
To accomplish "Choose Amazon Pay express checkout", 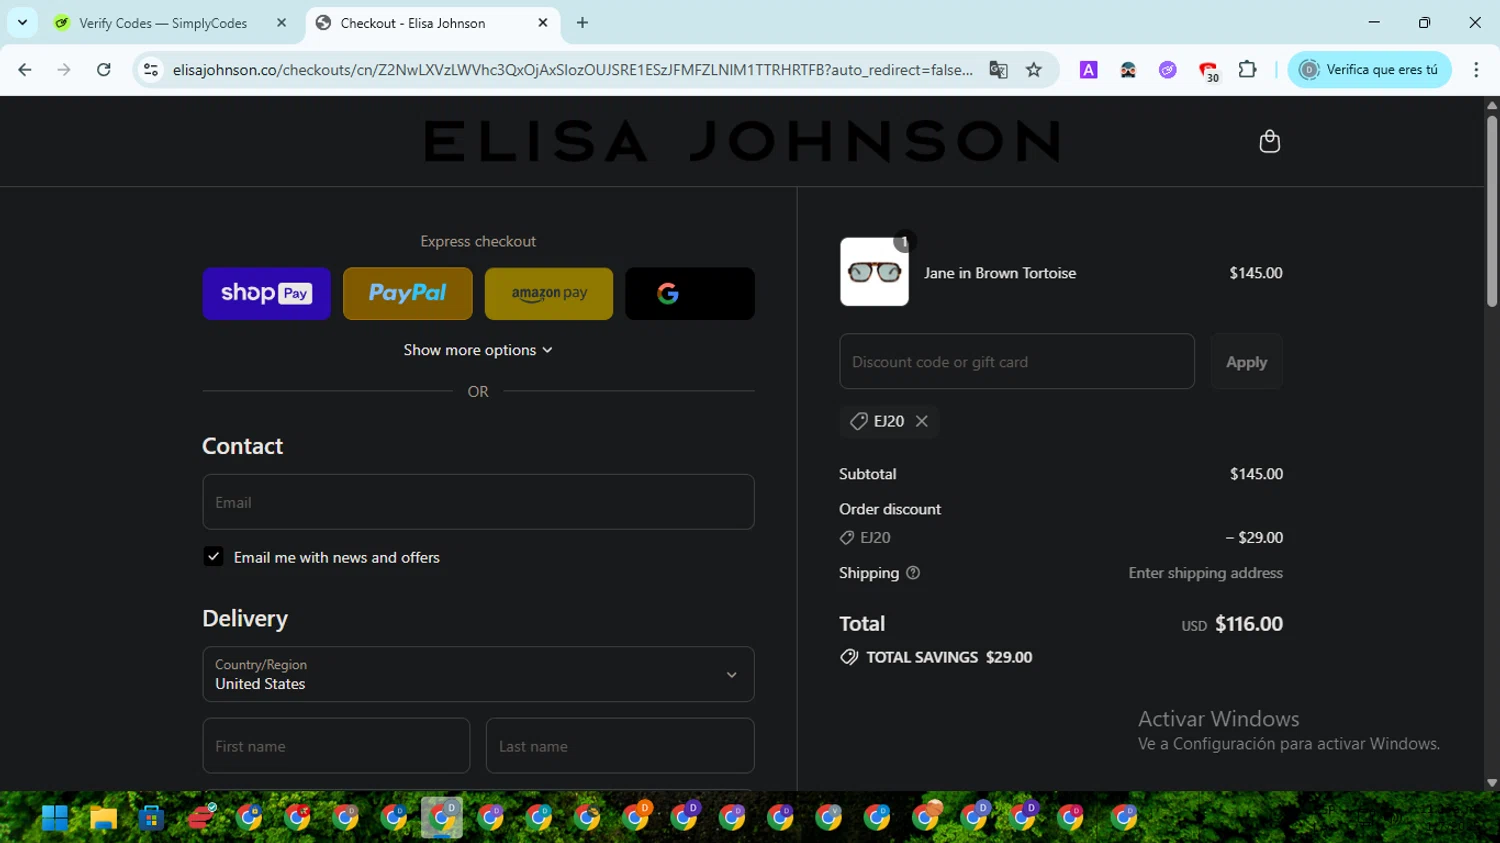I will click(x=549, y=293).
